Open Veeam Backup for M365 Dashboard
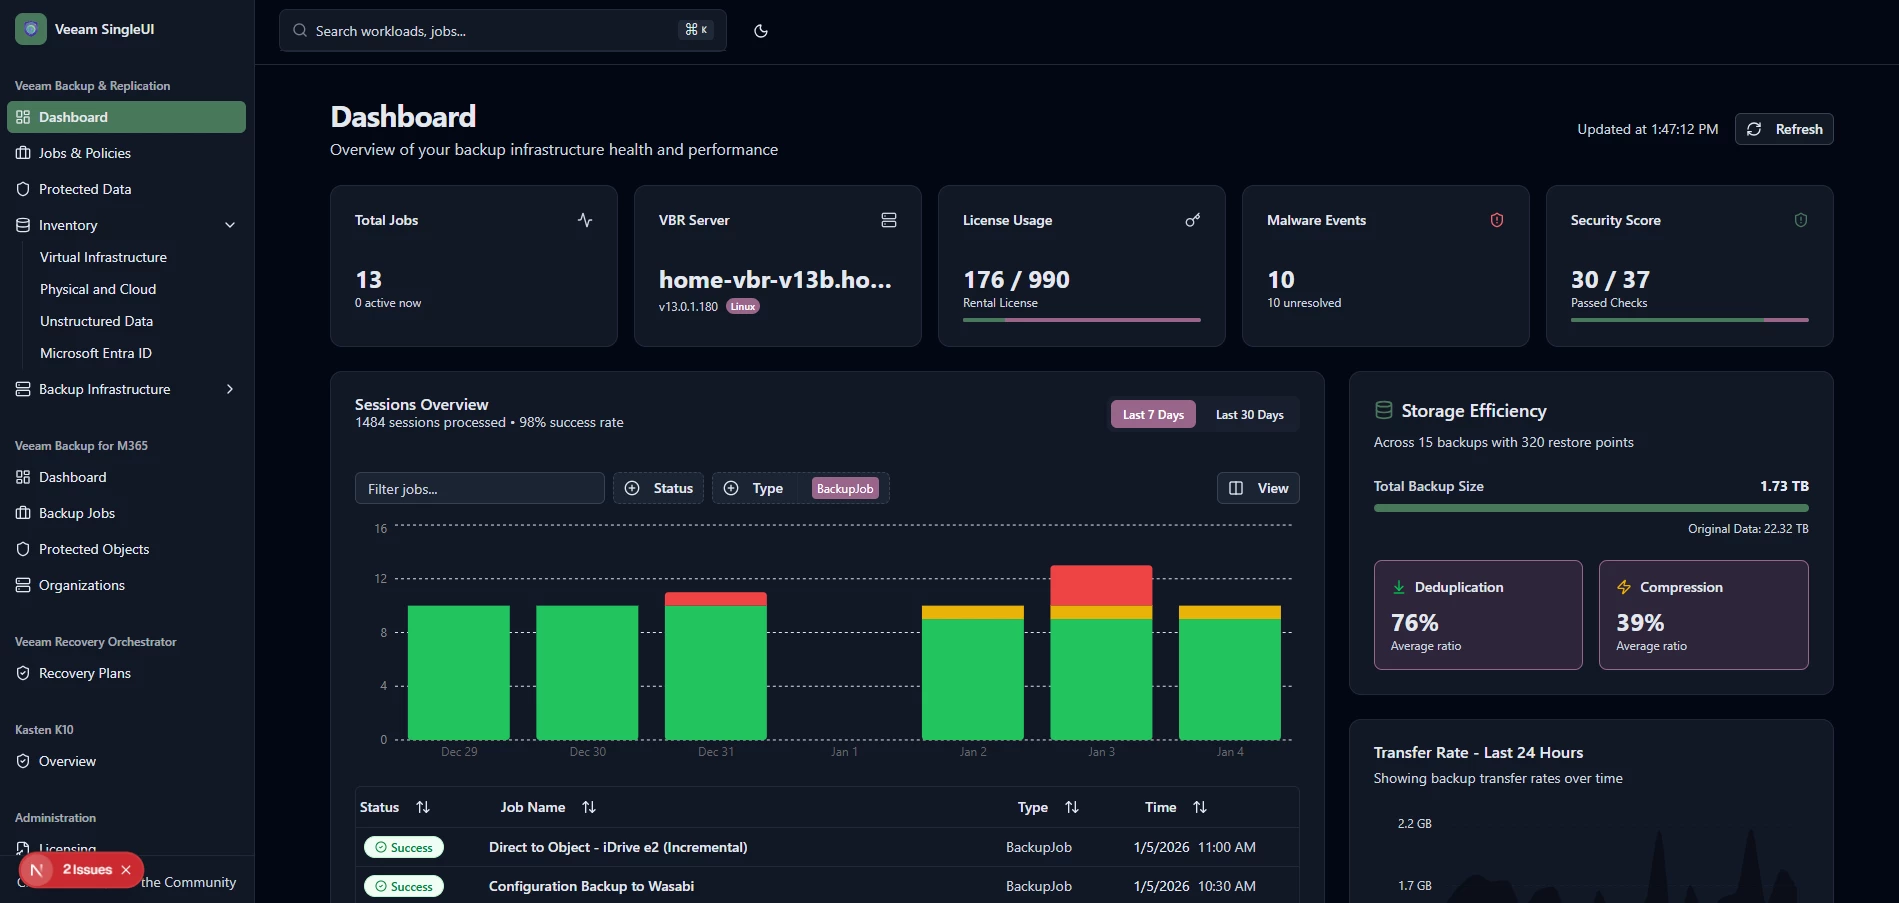This screenshot has height=903, width=1899. [x=126, y=477]
